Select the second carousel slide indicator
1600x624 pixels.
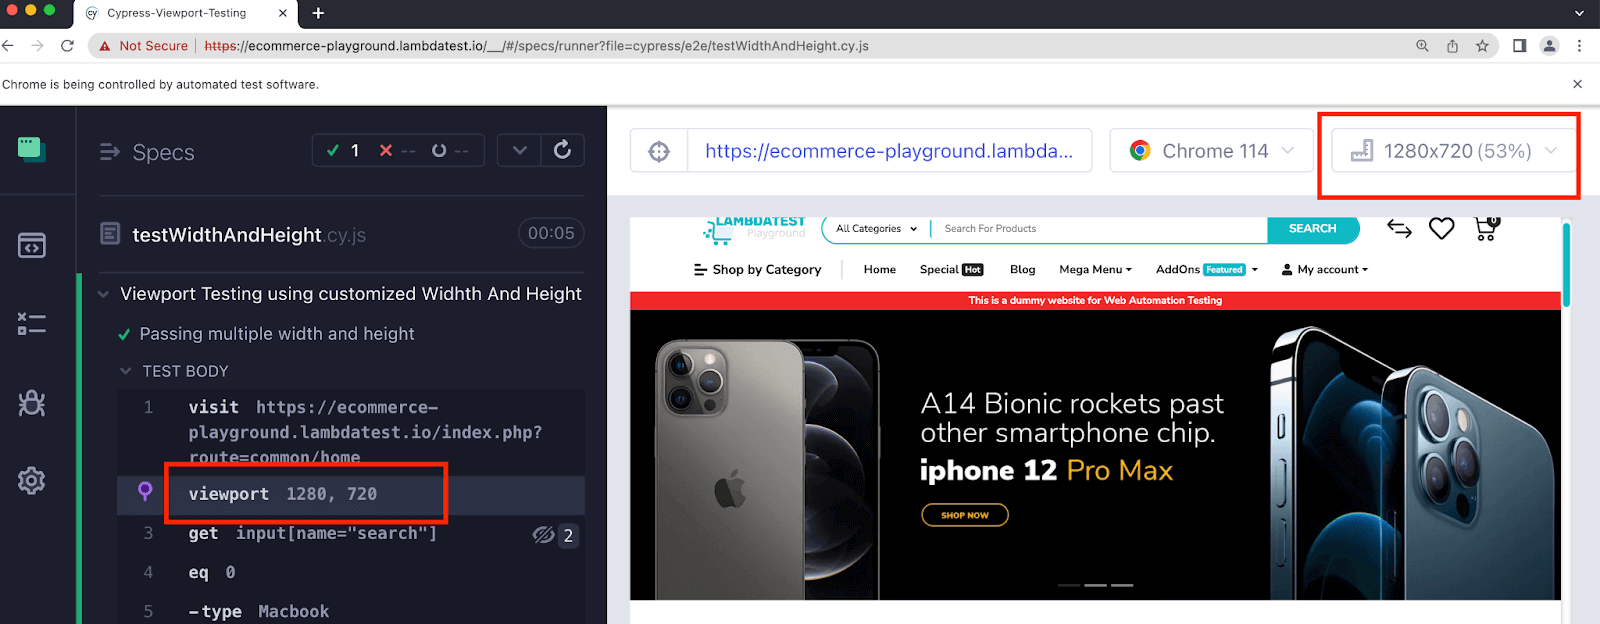click(x=1095, y=585)
